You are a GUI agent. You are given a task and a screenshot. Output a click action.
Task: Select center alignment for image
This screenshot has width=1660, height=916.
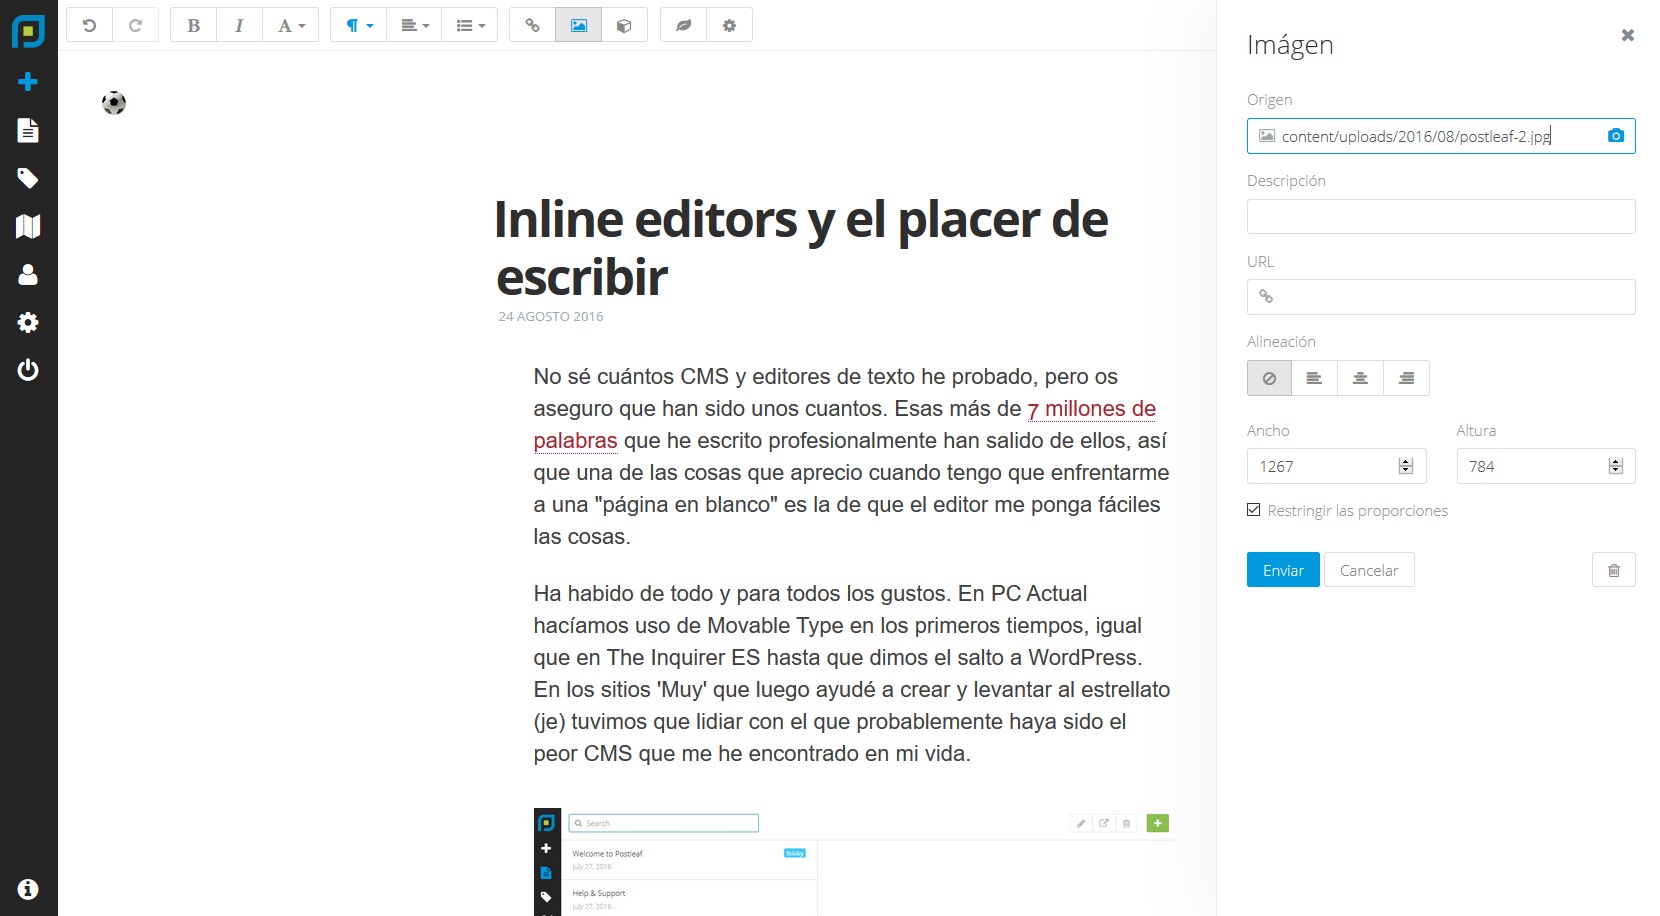click(x=1360, y=378)
